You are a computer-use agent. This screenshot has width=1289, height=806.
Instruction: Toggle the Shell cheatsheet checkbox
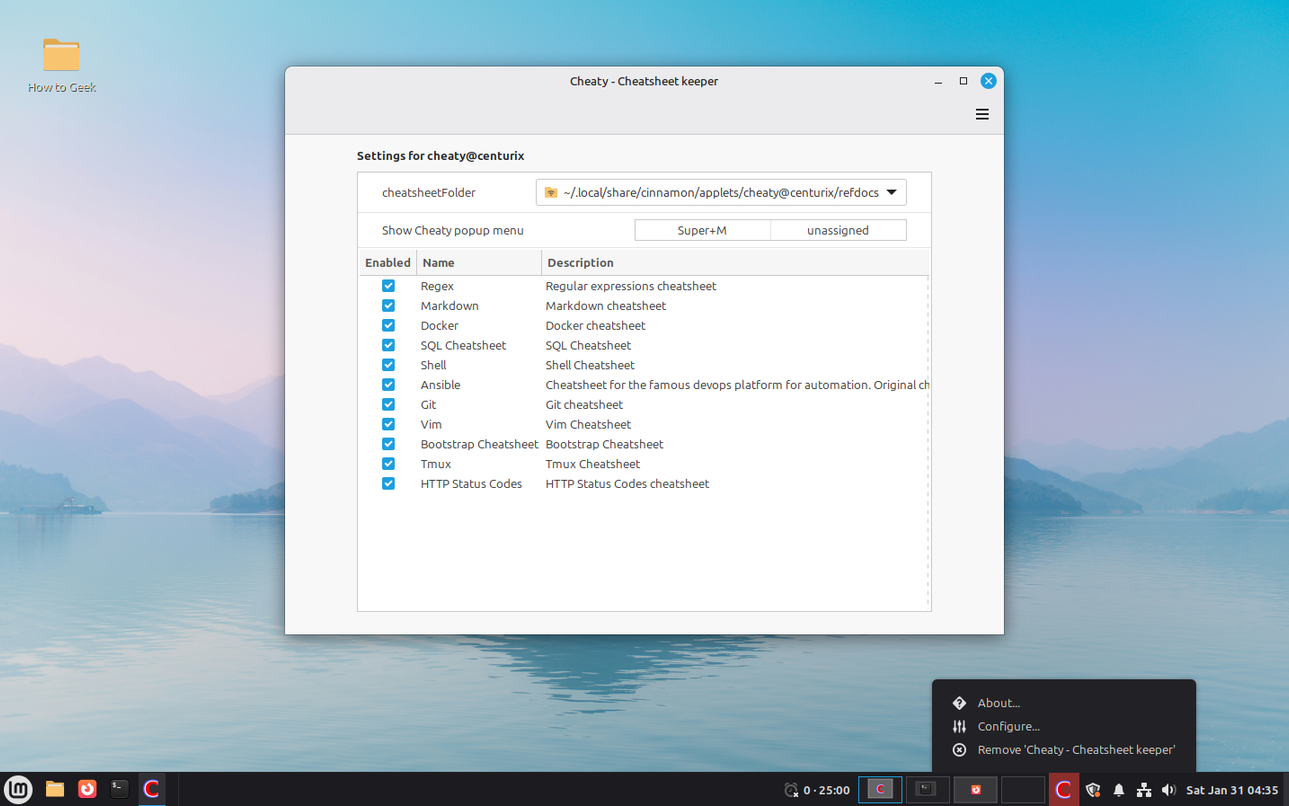click(x=388, y=365)
